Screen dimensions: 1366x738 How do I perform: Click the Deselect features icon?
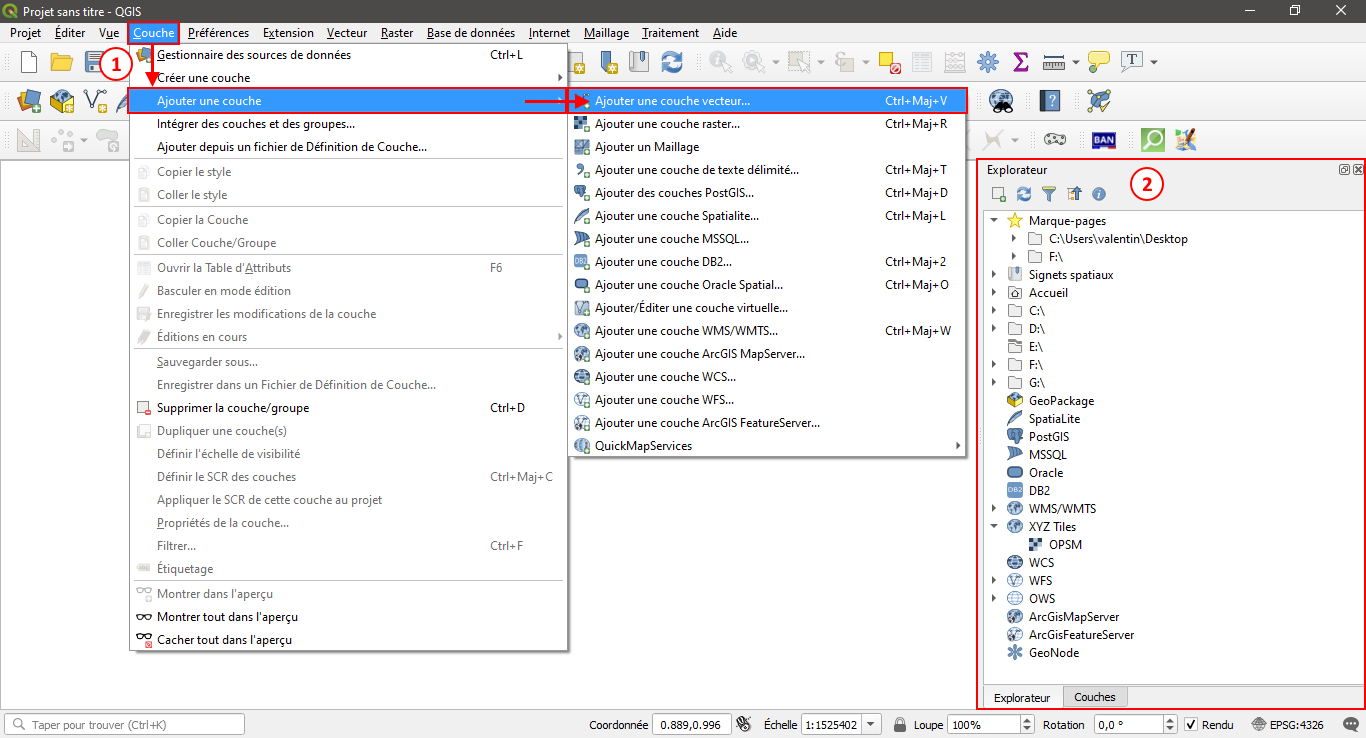click(x=890, y=62)
